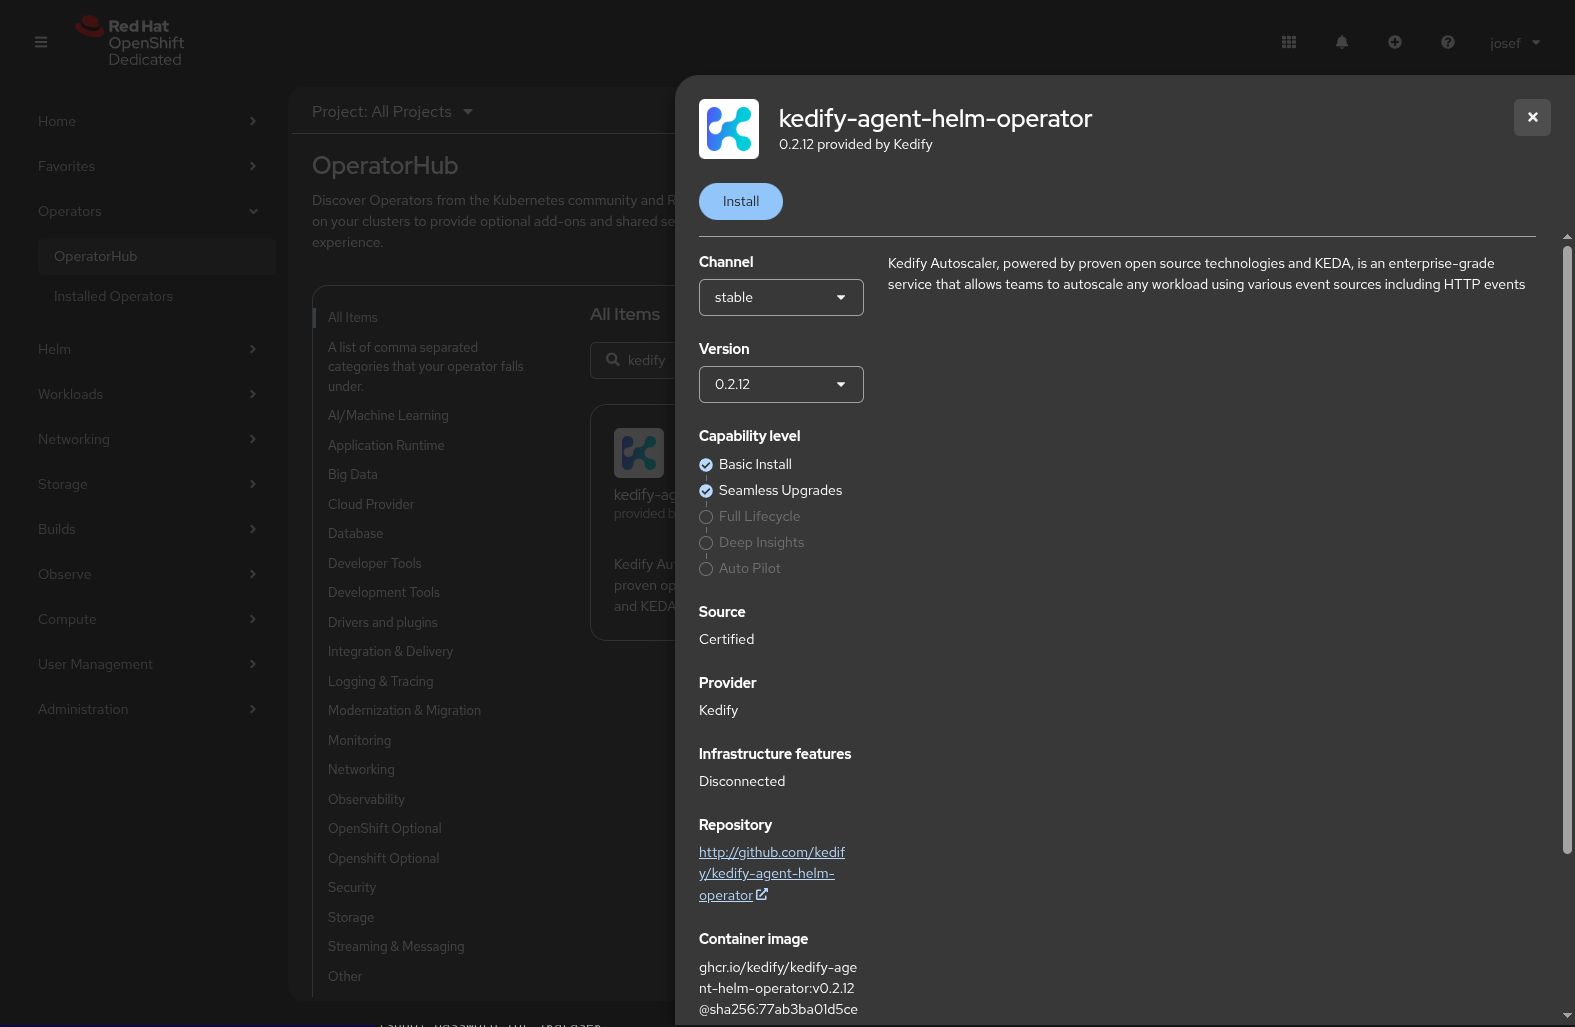
Task: Filter by Drivers and plugins category
Action: (x=383, y=622)
